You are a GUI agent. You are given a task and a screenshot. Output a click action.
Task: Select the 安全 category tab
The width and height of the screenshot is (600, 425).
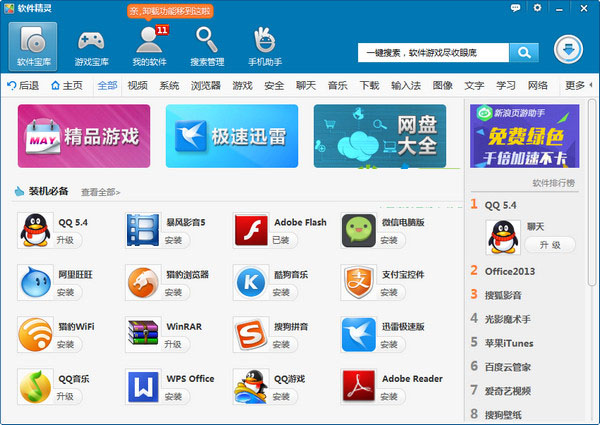274,85
